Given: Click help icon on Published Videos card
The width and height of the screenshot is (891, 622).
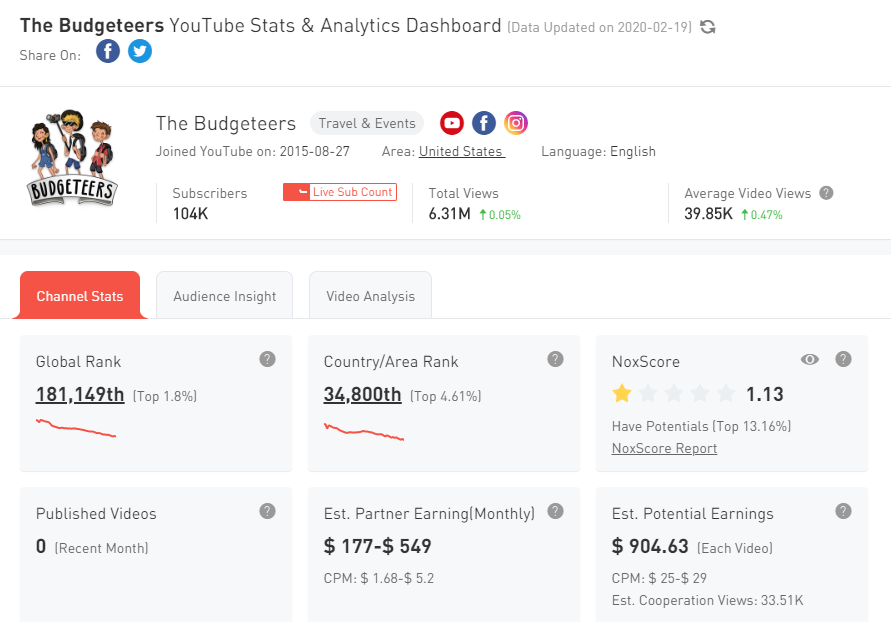Looking at the screenshot, I should click(x=268, y=511).
